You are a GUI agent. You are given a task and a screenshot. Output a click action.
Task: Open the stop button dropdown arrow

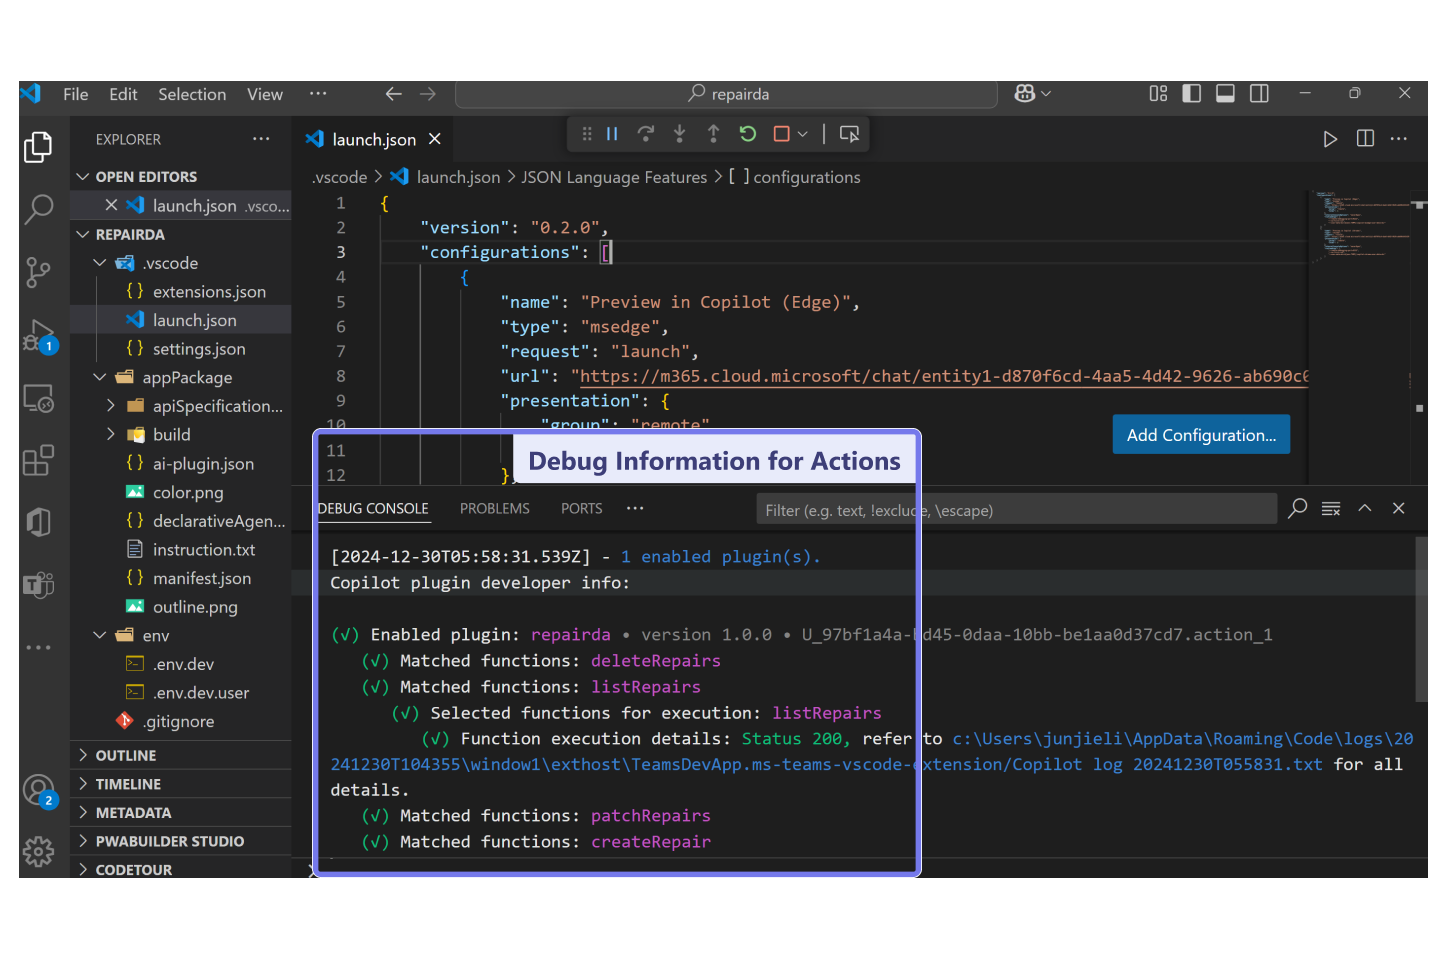click(803, 134)
